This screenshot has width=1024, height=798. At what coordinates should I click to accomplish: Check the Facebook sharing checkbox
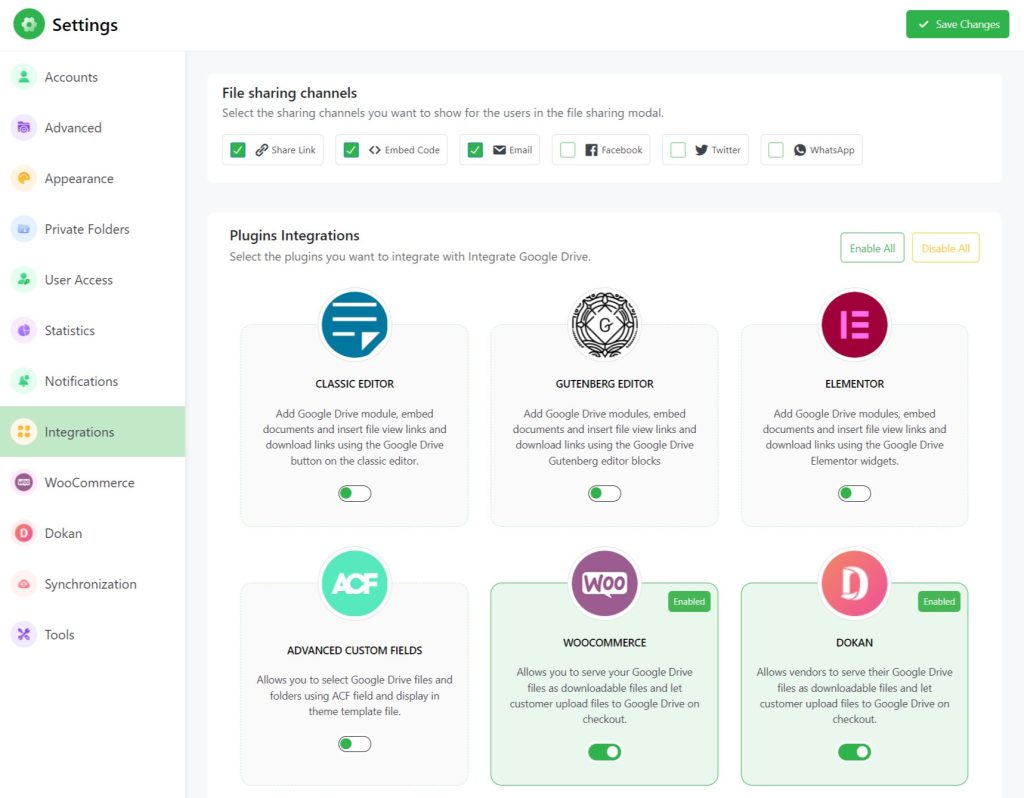[x=568, y=150]
